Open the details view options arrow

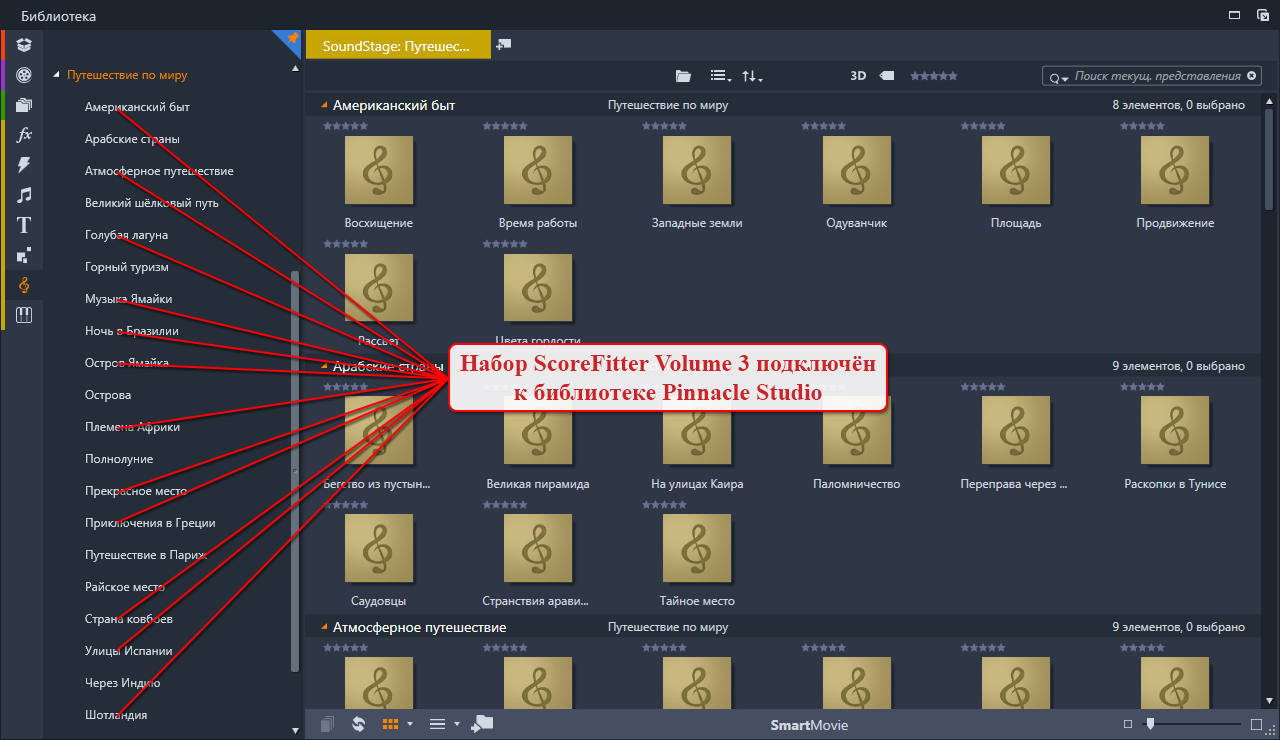point(457,724)
